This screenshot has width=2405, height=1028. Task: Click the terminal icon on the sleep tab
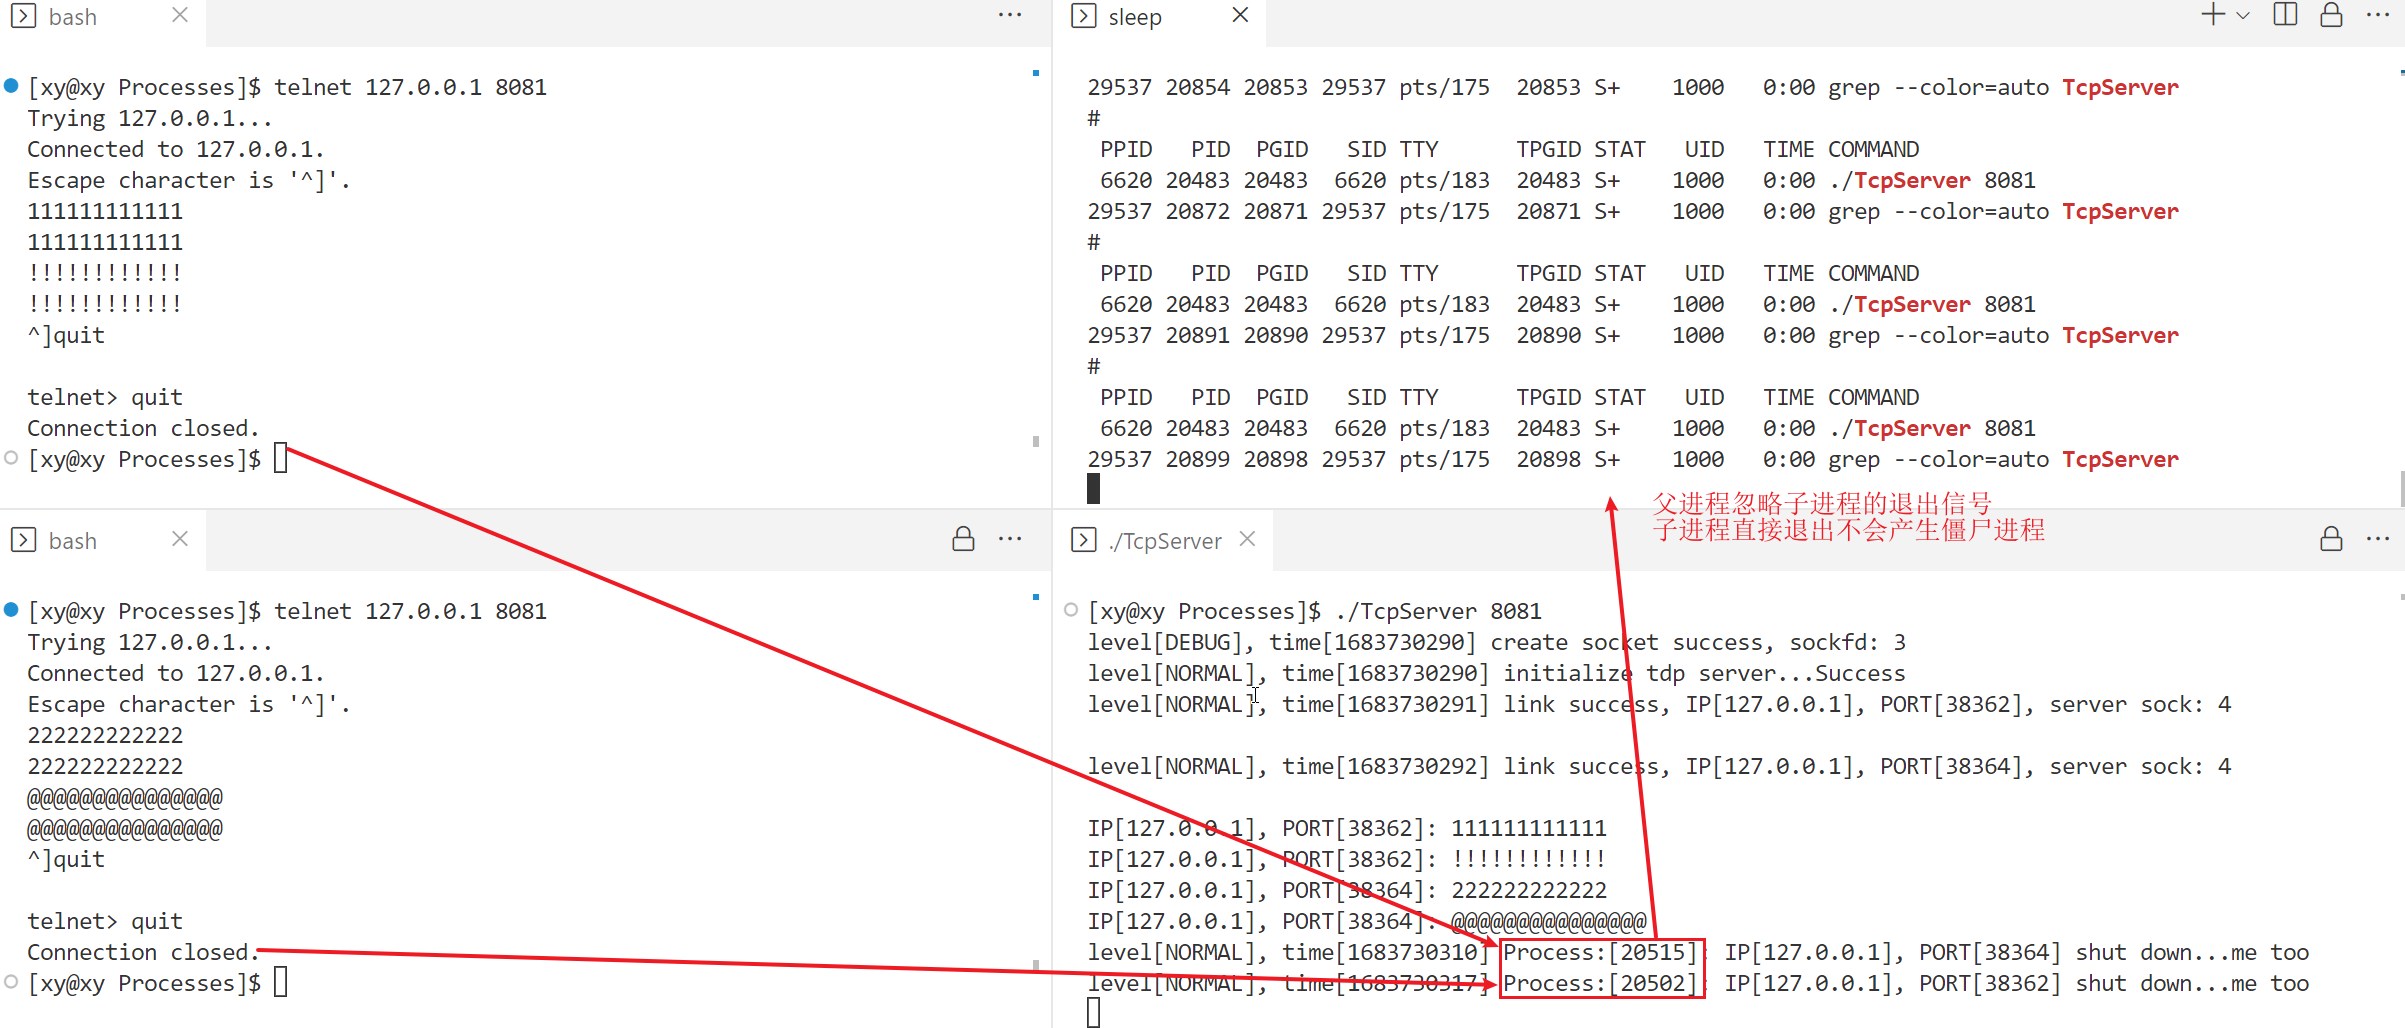pos(1083,16)
